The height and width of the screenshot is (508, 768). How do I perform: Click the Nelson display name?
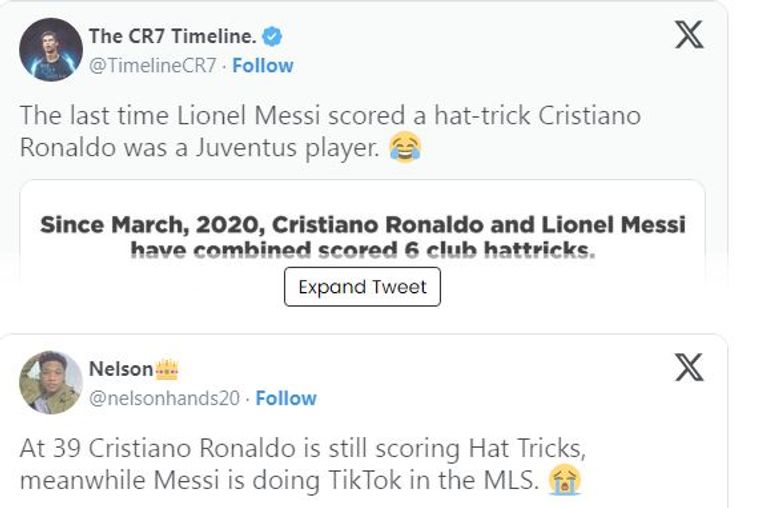[121, 369]
